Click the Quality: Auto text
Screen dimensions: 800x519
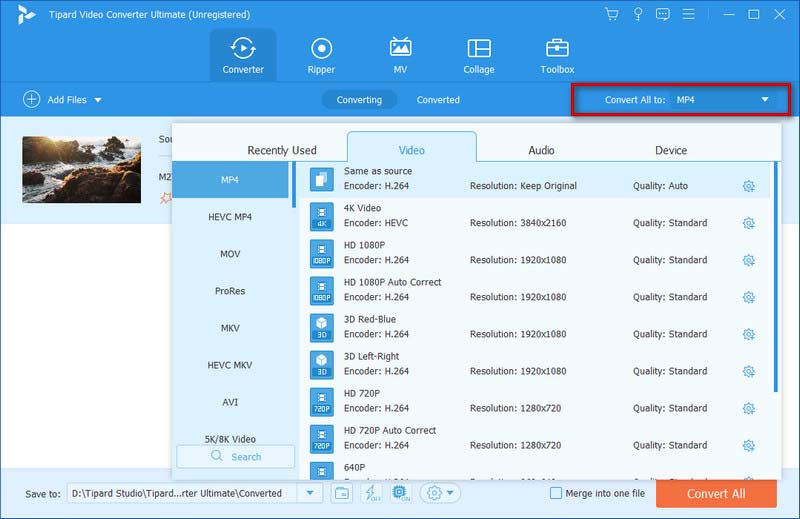point(660,186)
